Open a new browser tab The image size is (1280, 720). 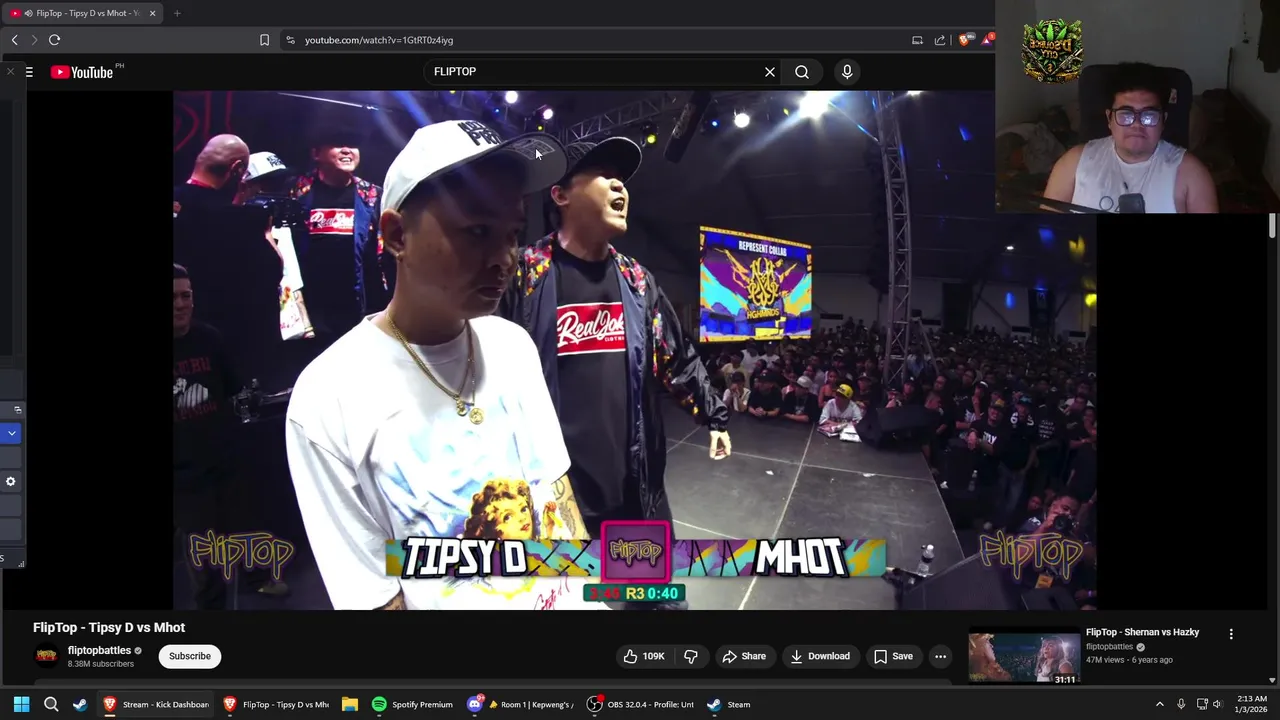[x=177, y=13]
